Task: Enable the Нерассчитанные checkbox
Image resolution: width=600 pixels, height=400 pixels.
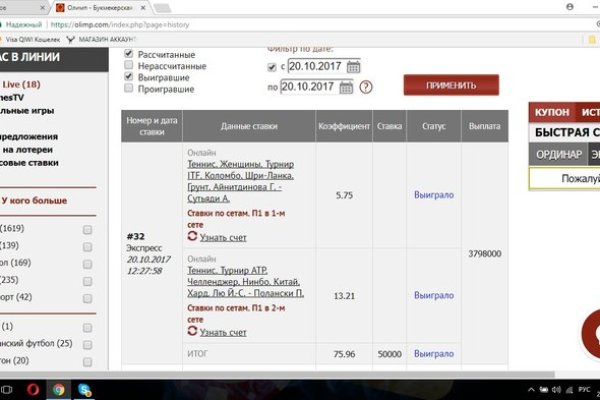Action: (127, 65)
